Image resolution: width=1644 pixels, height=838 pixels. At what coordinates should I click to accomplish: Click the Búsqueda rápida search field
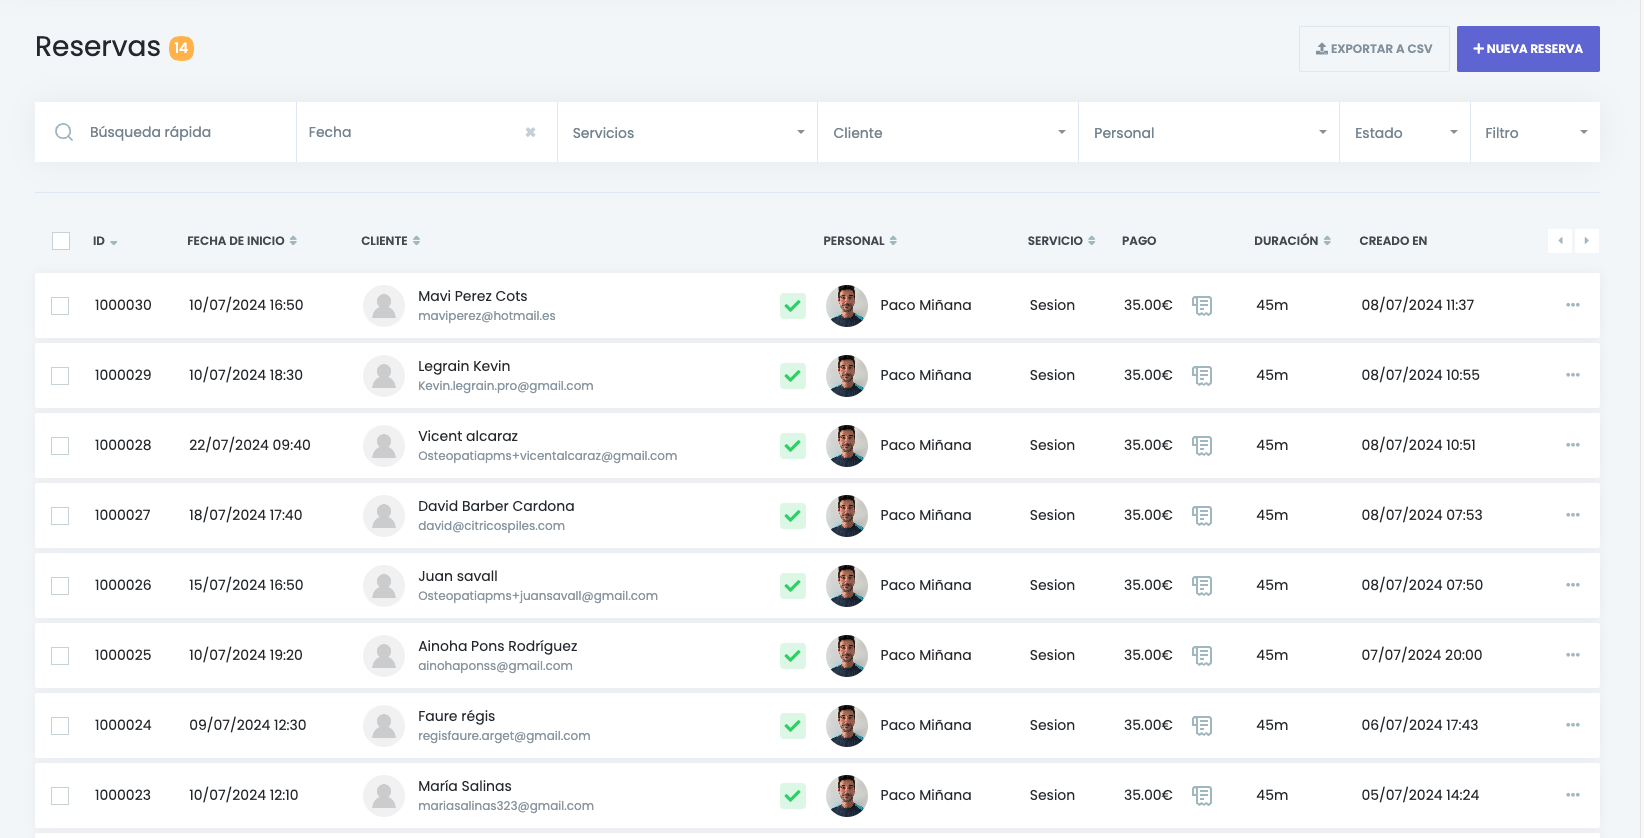pyautogui.click(x=180, y=132)
